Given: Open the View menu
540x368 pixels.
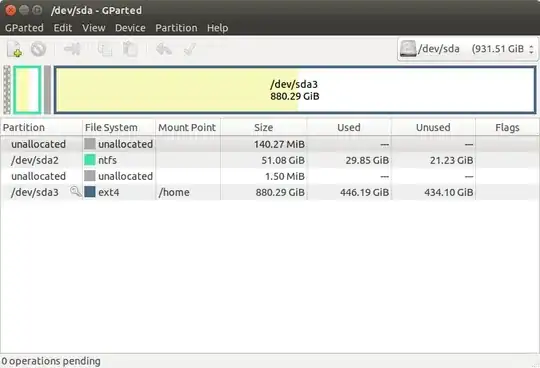Looking at the screenshot, I should (x=94, y=28).
